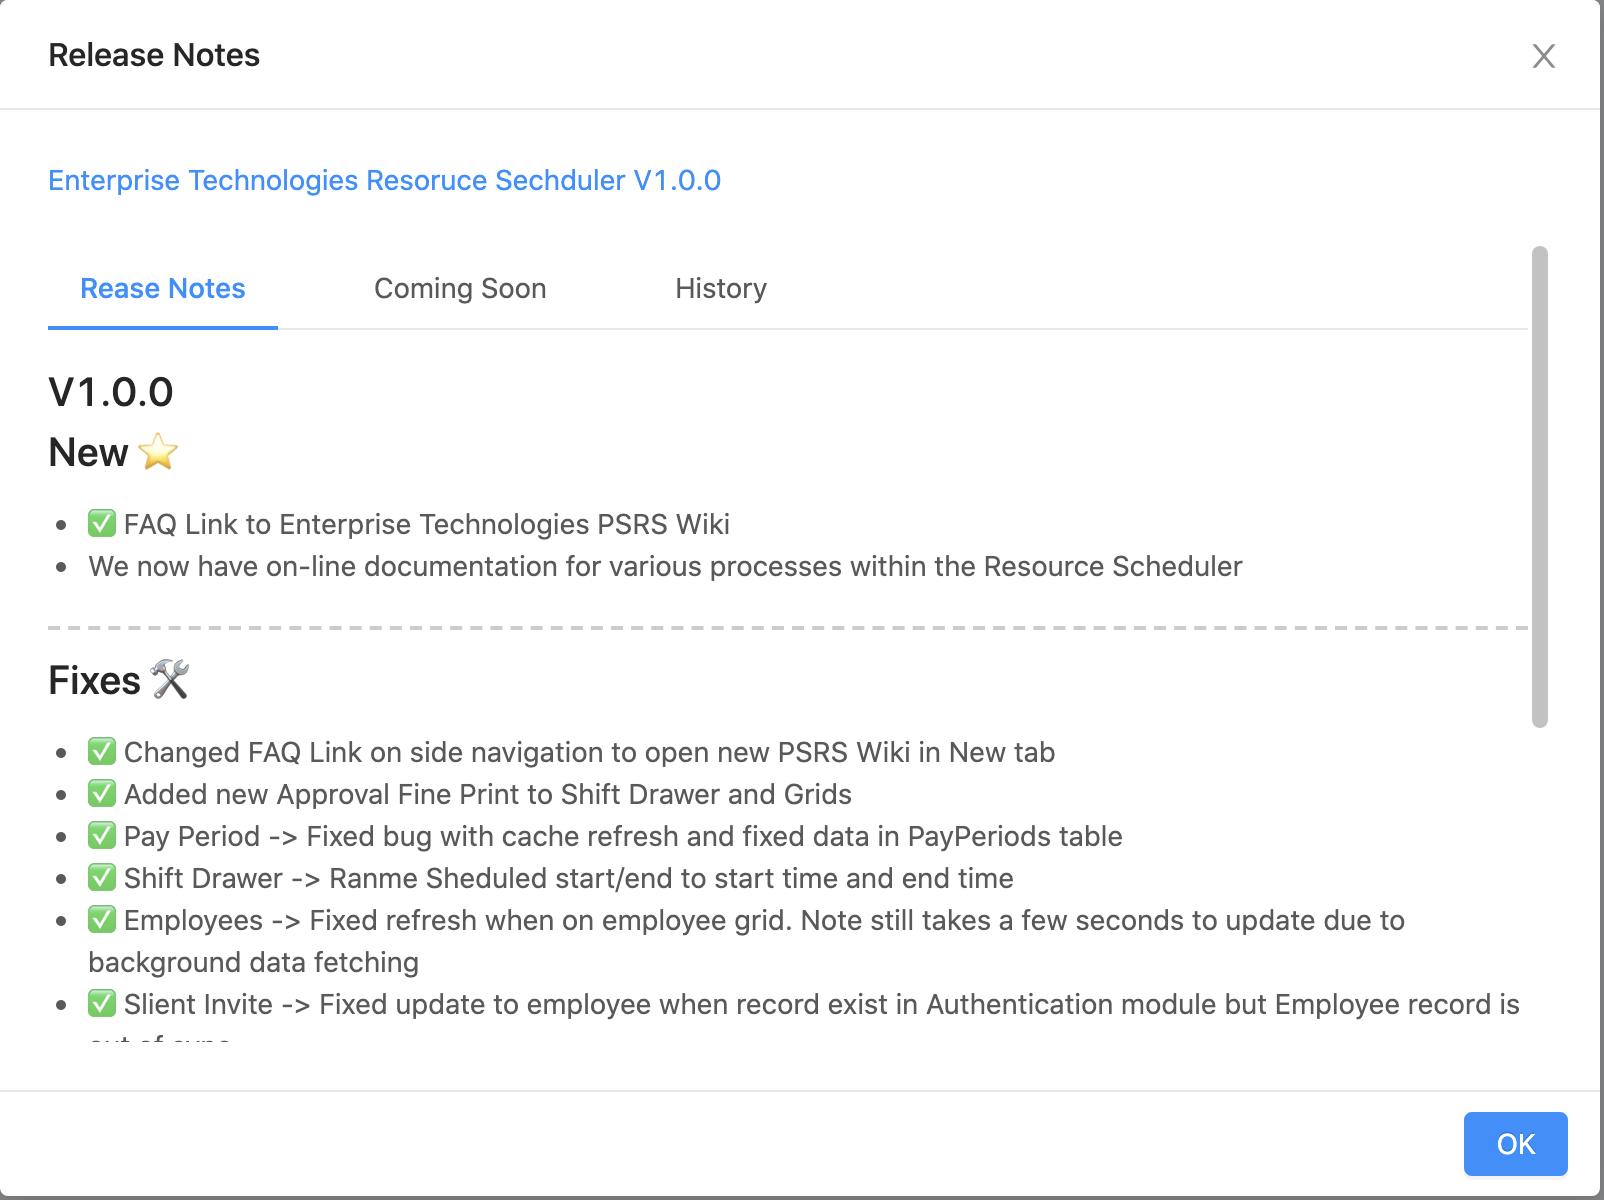Click the checkmark next to Added new Approval
The height and width of the screenshot is (1200, 1604).
[102, 793]
